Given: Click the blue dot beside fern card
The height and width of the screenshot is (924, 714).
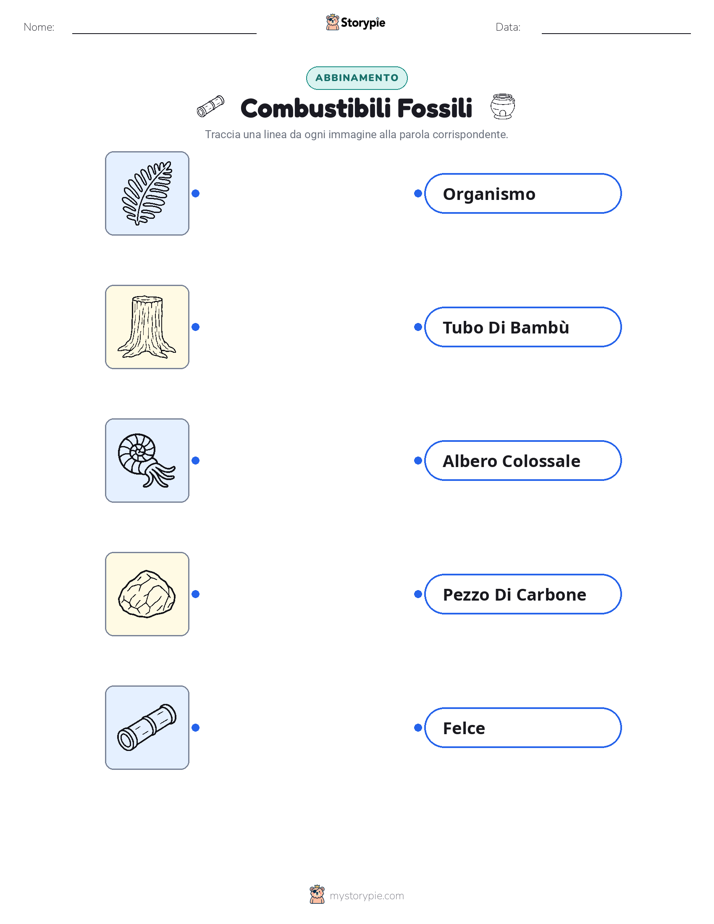Looking at the screenshot, I should 196,193.
